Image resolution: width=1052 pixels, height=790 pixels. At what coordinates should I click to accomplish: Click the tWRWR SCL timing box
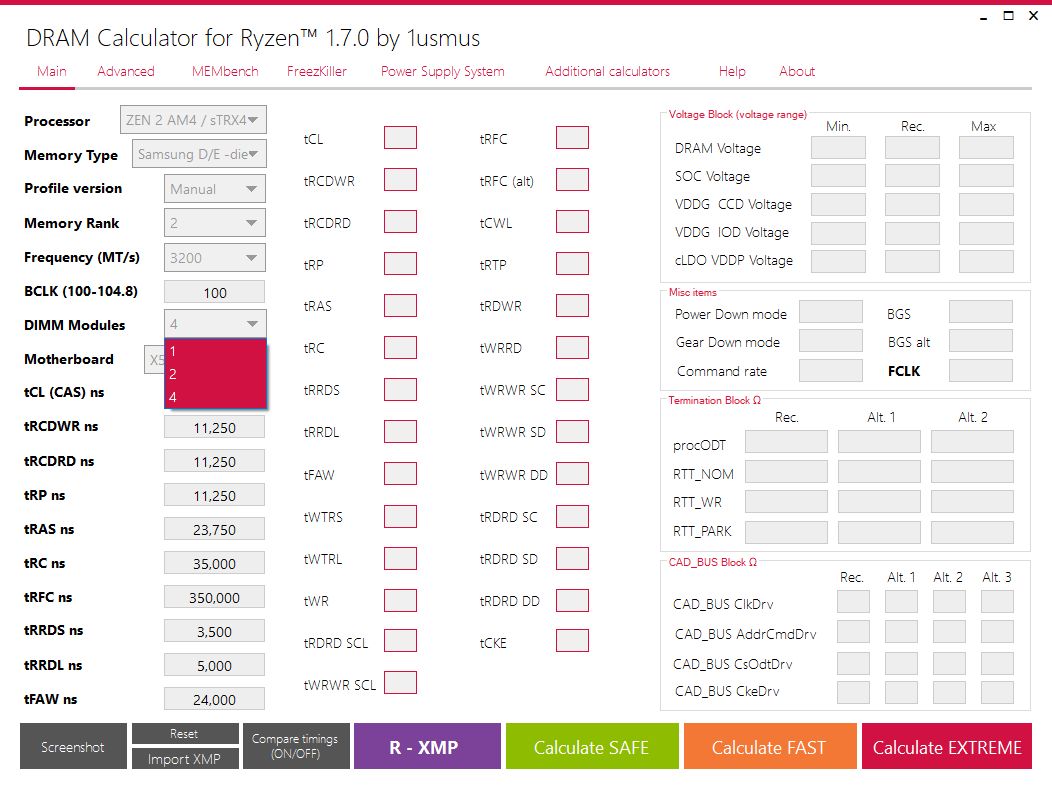[x=401, y=683]
